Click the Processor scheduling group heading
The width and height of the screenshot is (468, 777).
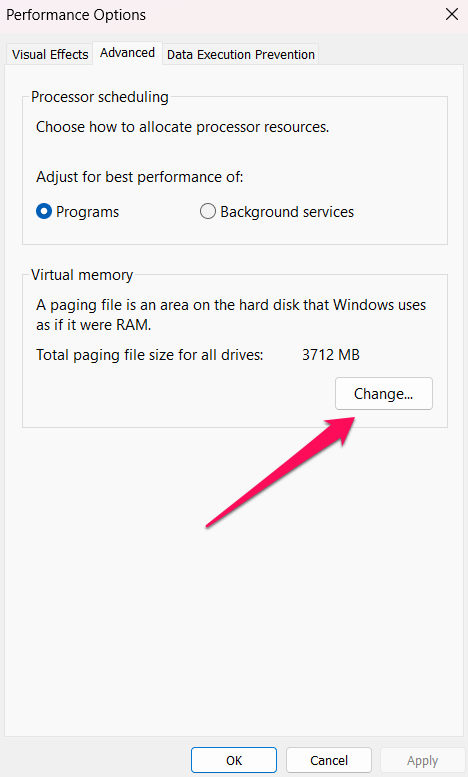tap(100, 97)
